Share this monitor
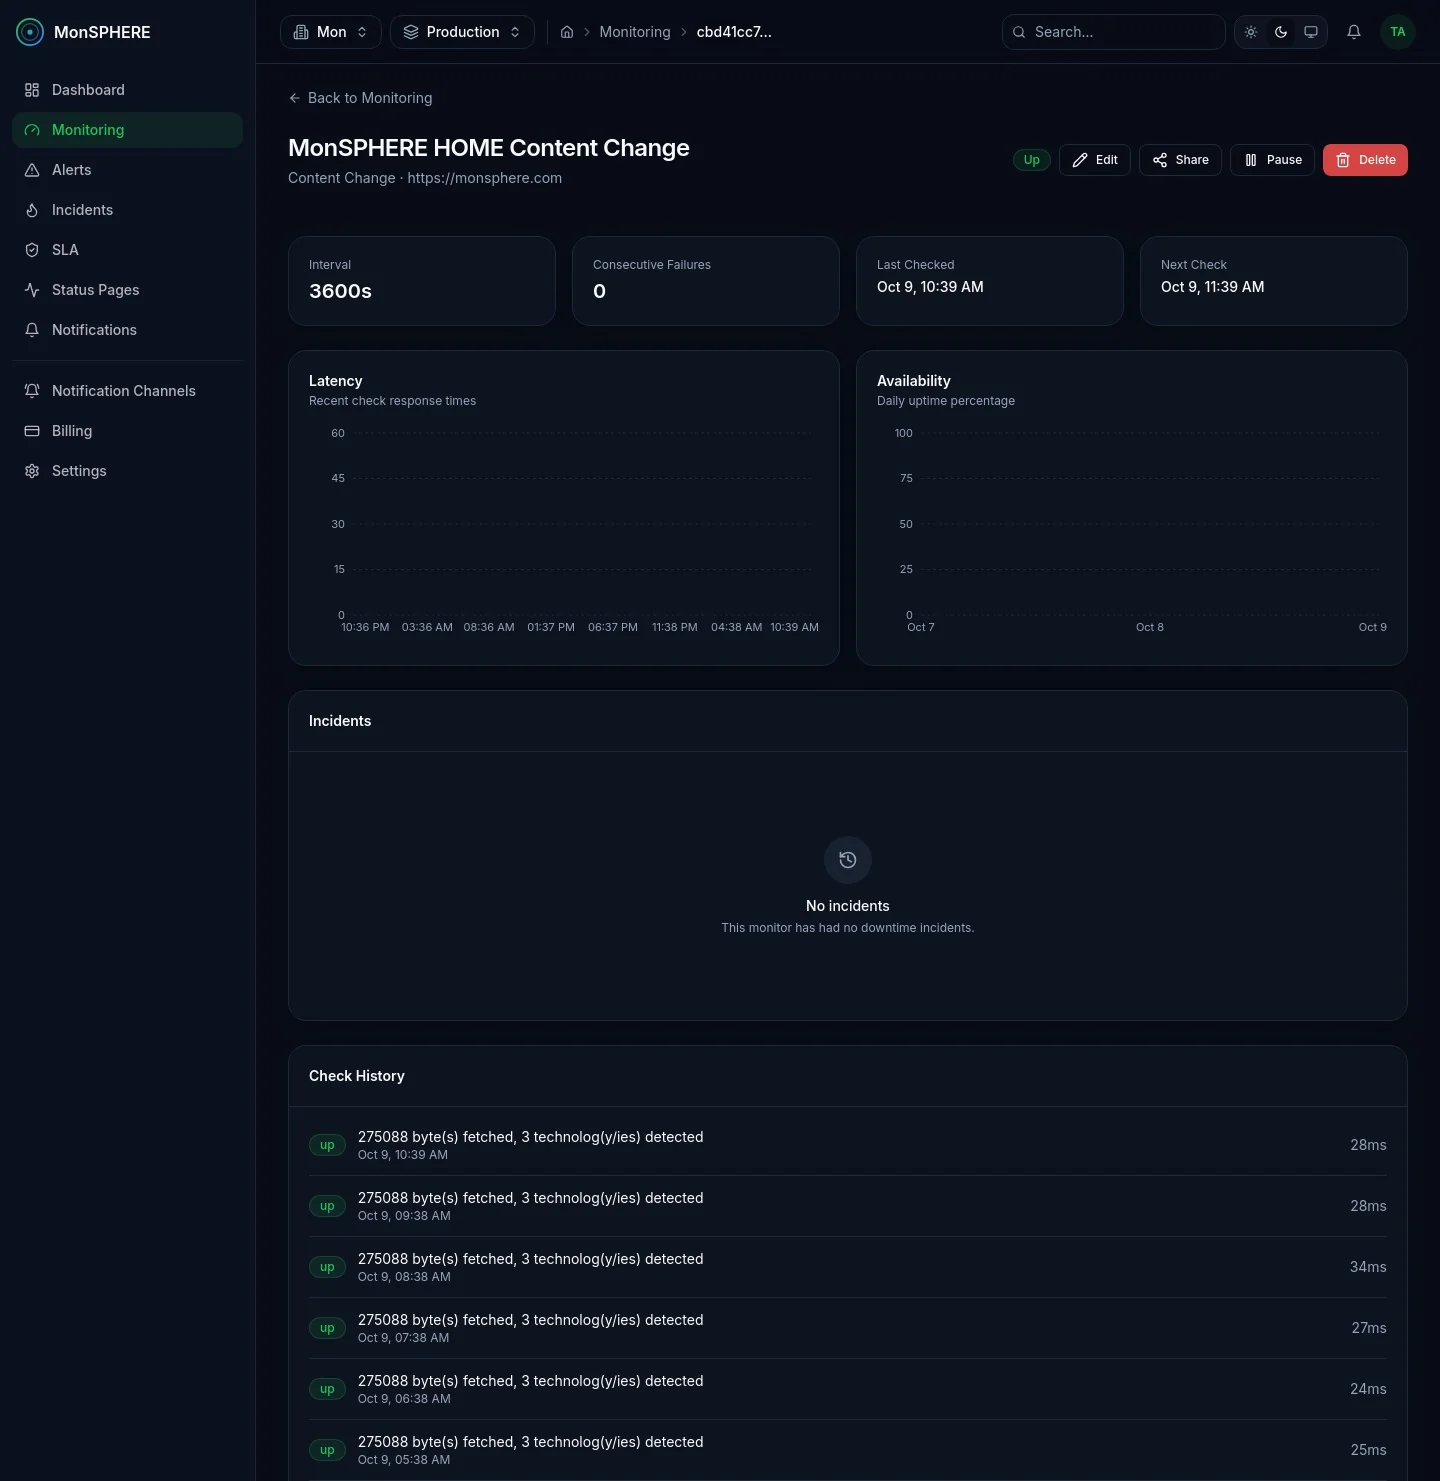This screenshot has width=1440, height=1481. click(1180, 160)
